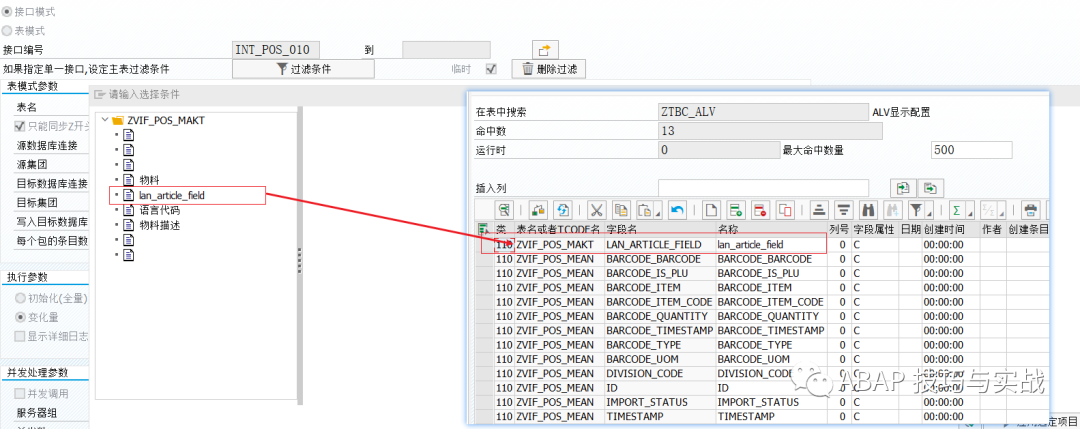The height and width of the screenshot is (429, 1080).
Task: Click the 字段属性 column header
Action: coord(874,229)
